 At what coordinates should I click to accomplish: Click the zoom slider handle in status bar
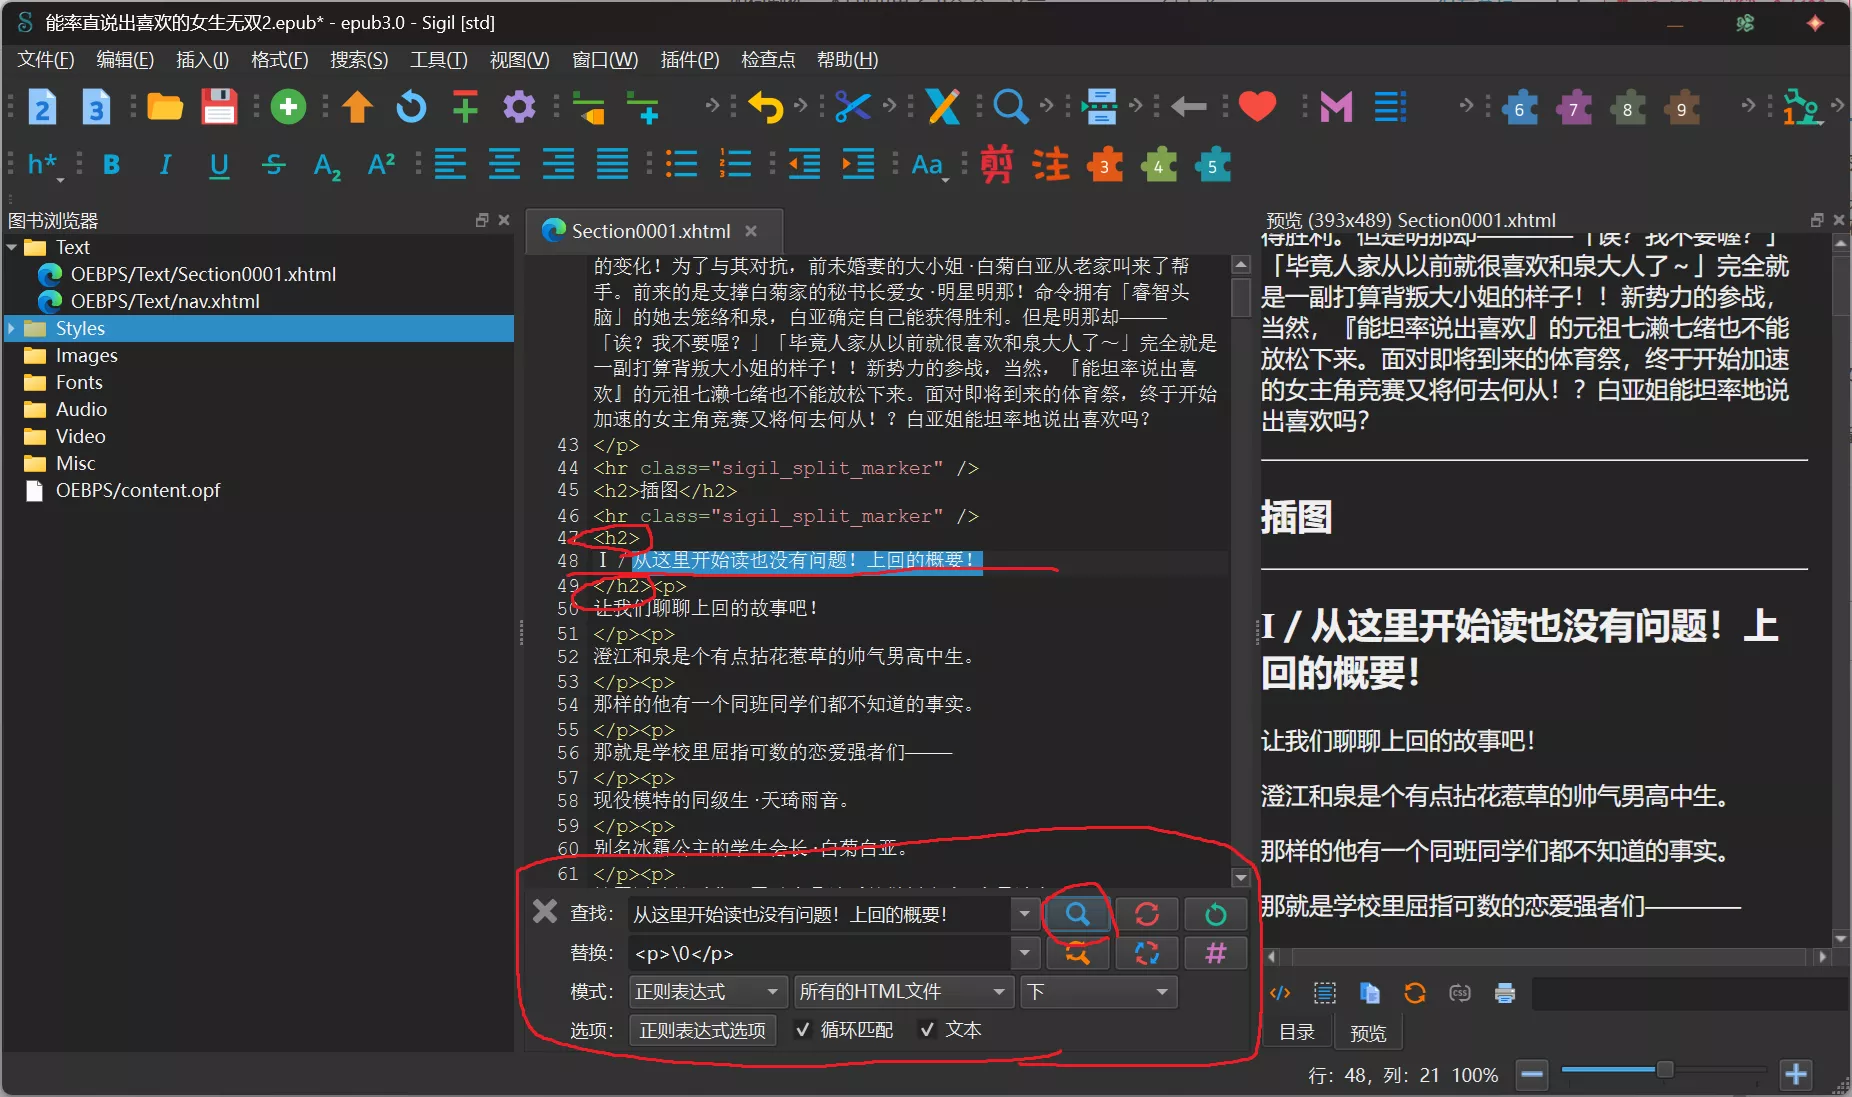pyautogui.click(x=1664, y=1071)
